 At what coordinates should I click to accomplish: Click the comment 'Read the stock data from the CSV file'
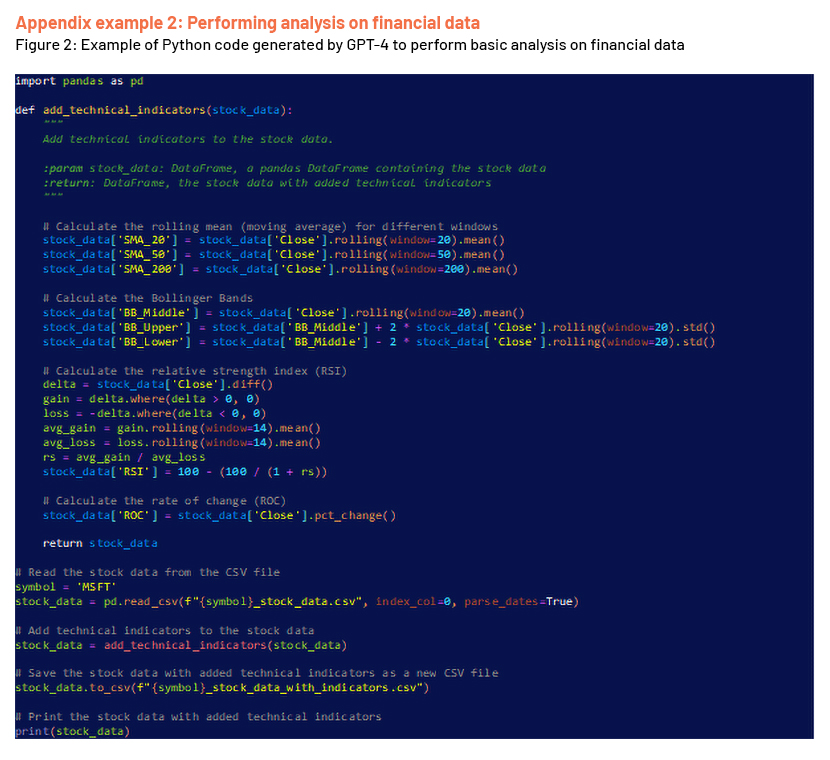point(148,573)
